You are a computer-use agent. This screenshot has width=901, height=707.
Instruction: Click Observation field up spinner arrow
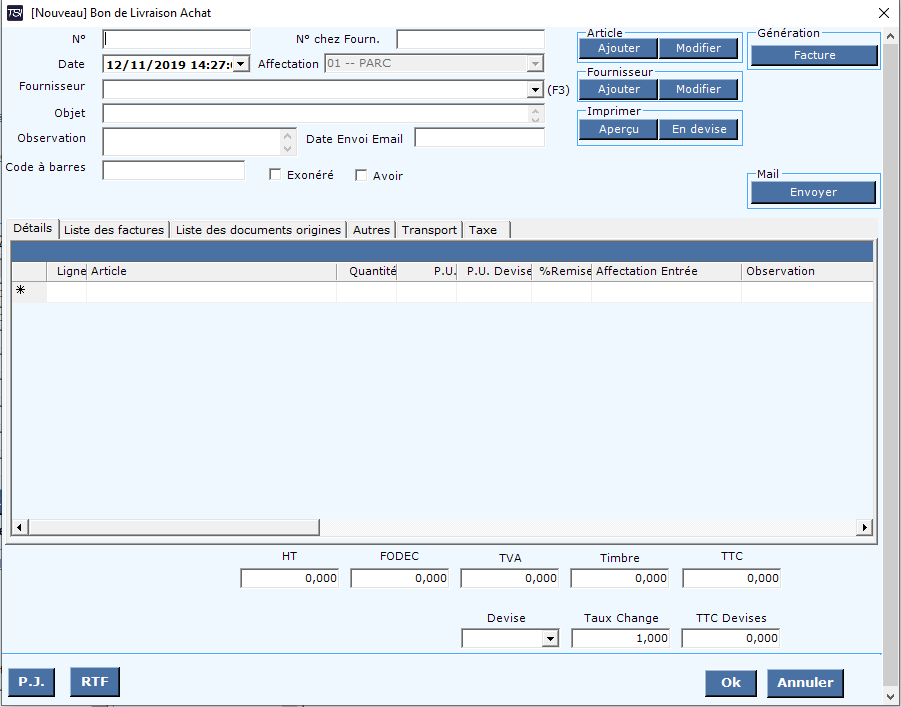pos(289,135)
